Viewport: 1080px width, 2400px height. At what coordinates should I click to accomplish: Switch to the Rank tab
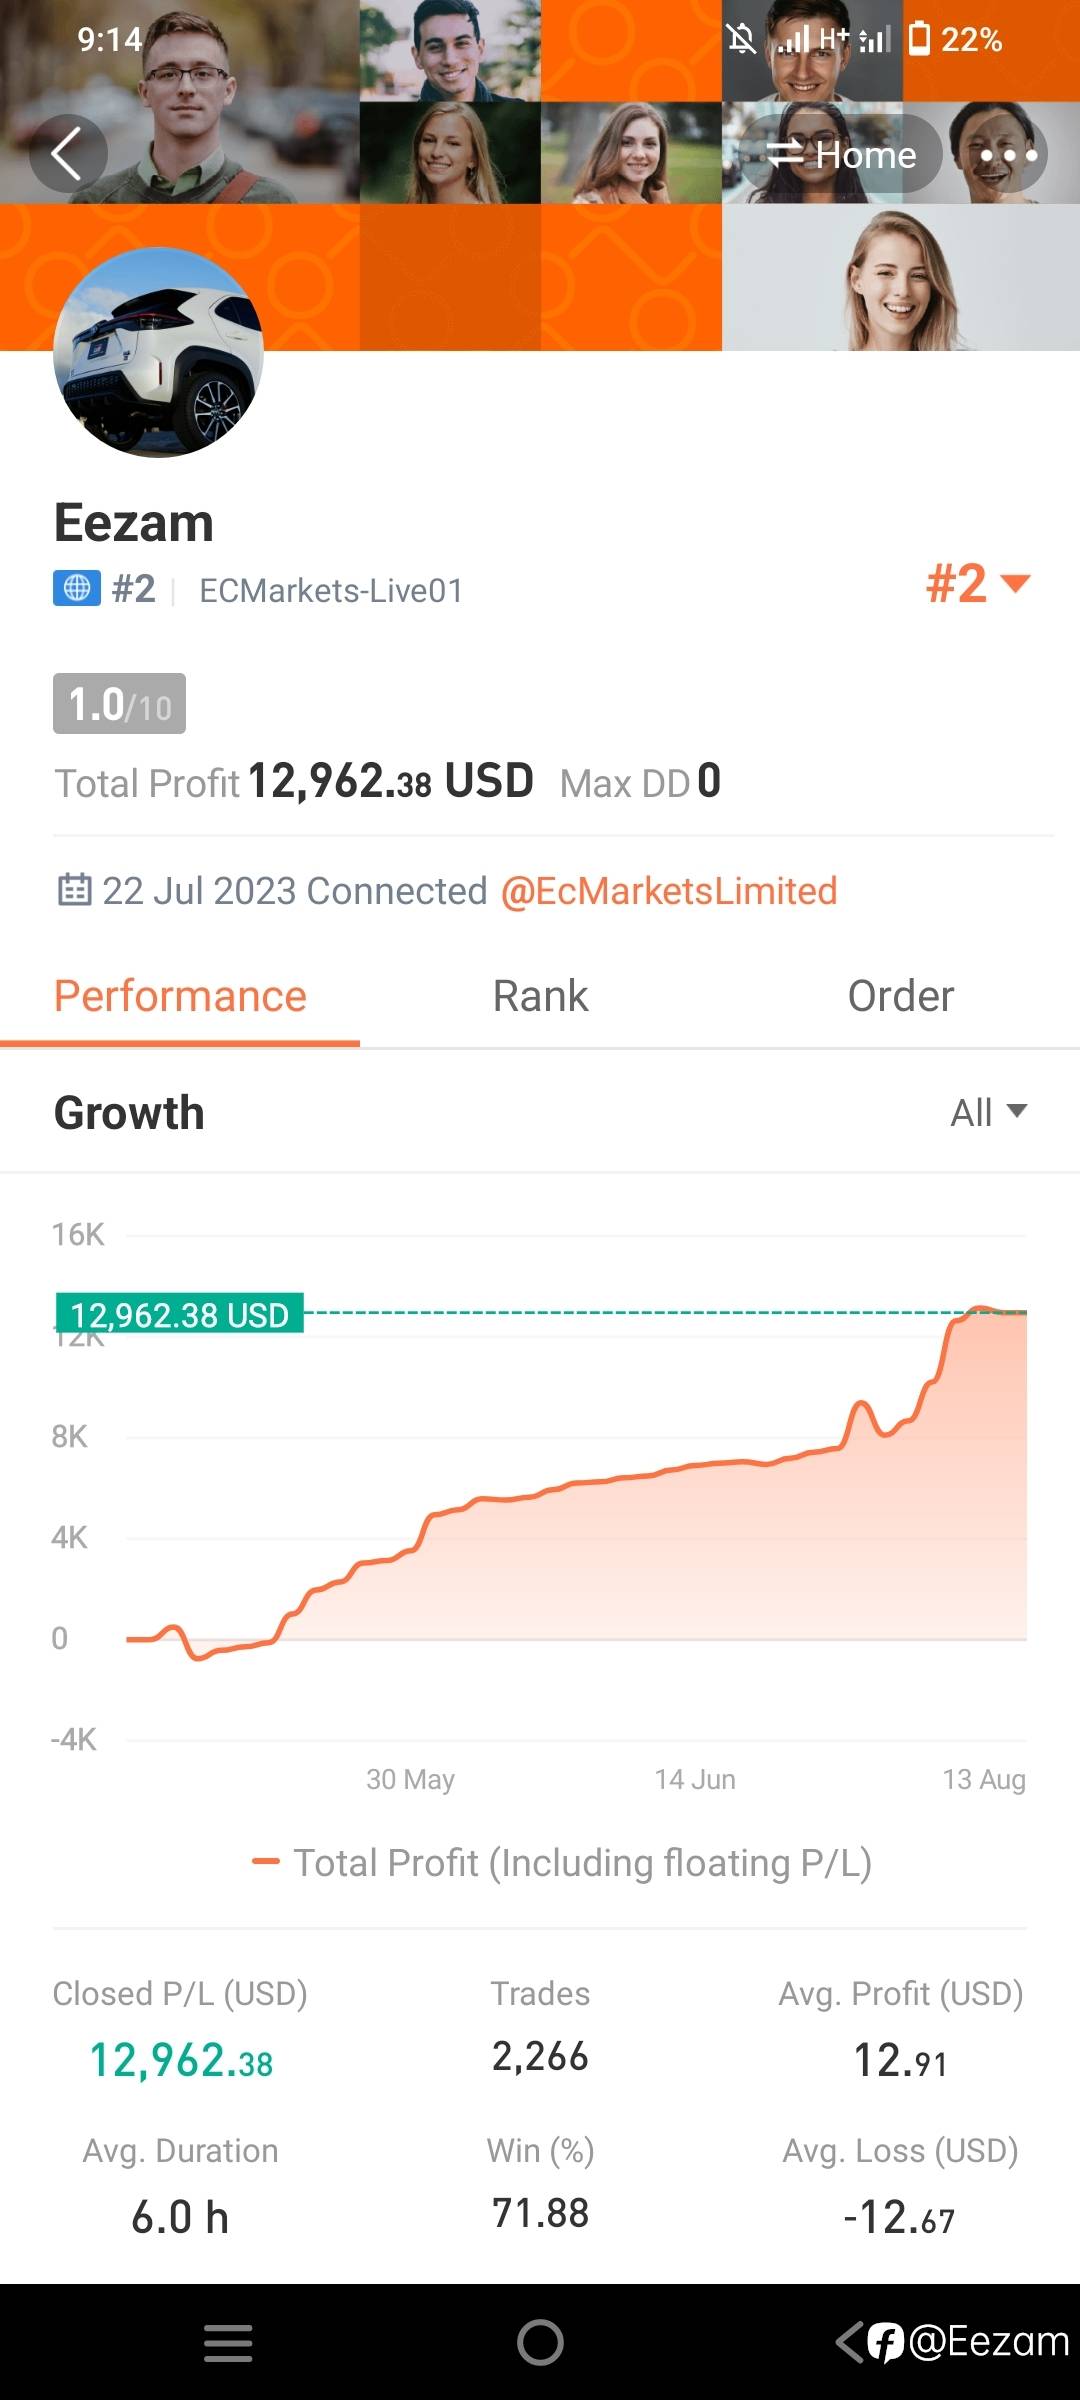tap(540, 996)
